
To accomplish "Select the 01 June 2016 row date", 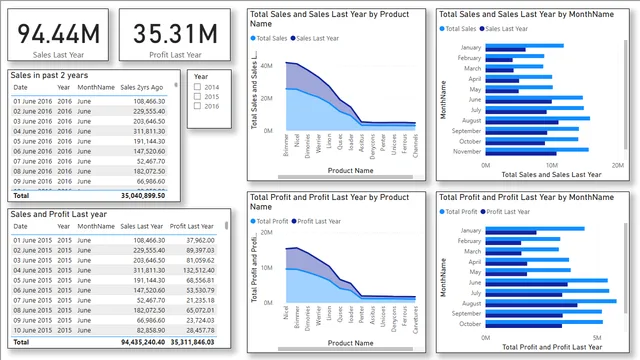I will pyautogui.click(x=33, y=101).
